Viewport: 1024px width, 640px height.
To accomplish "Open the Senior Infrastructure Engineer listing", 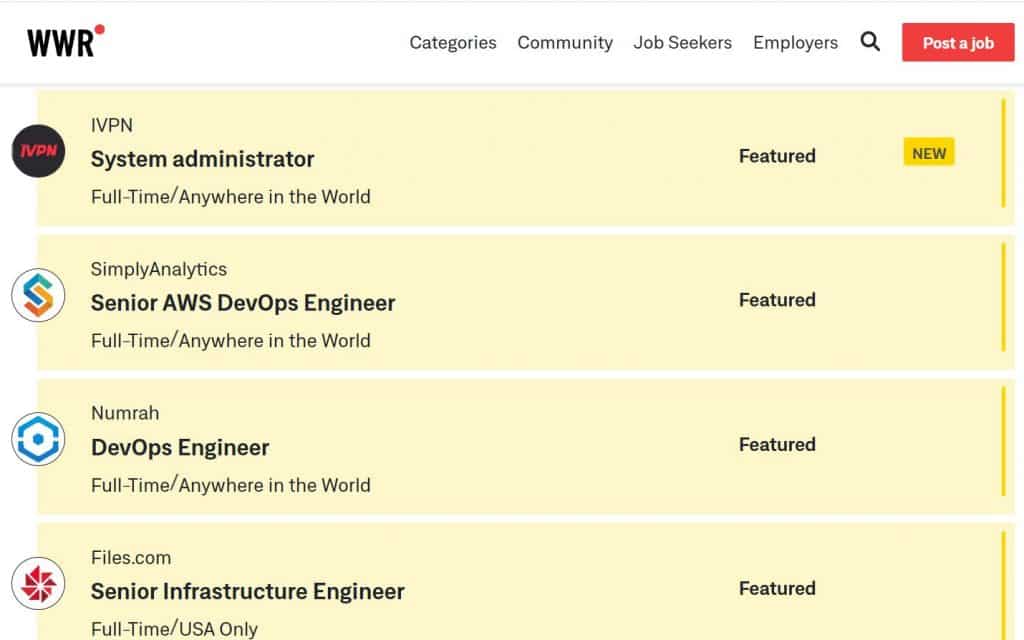I will tap(248, 591).
